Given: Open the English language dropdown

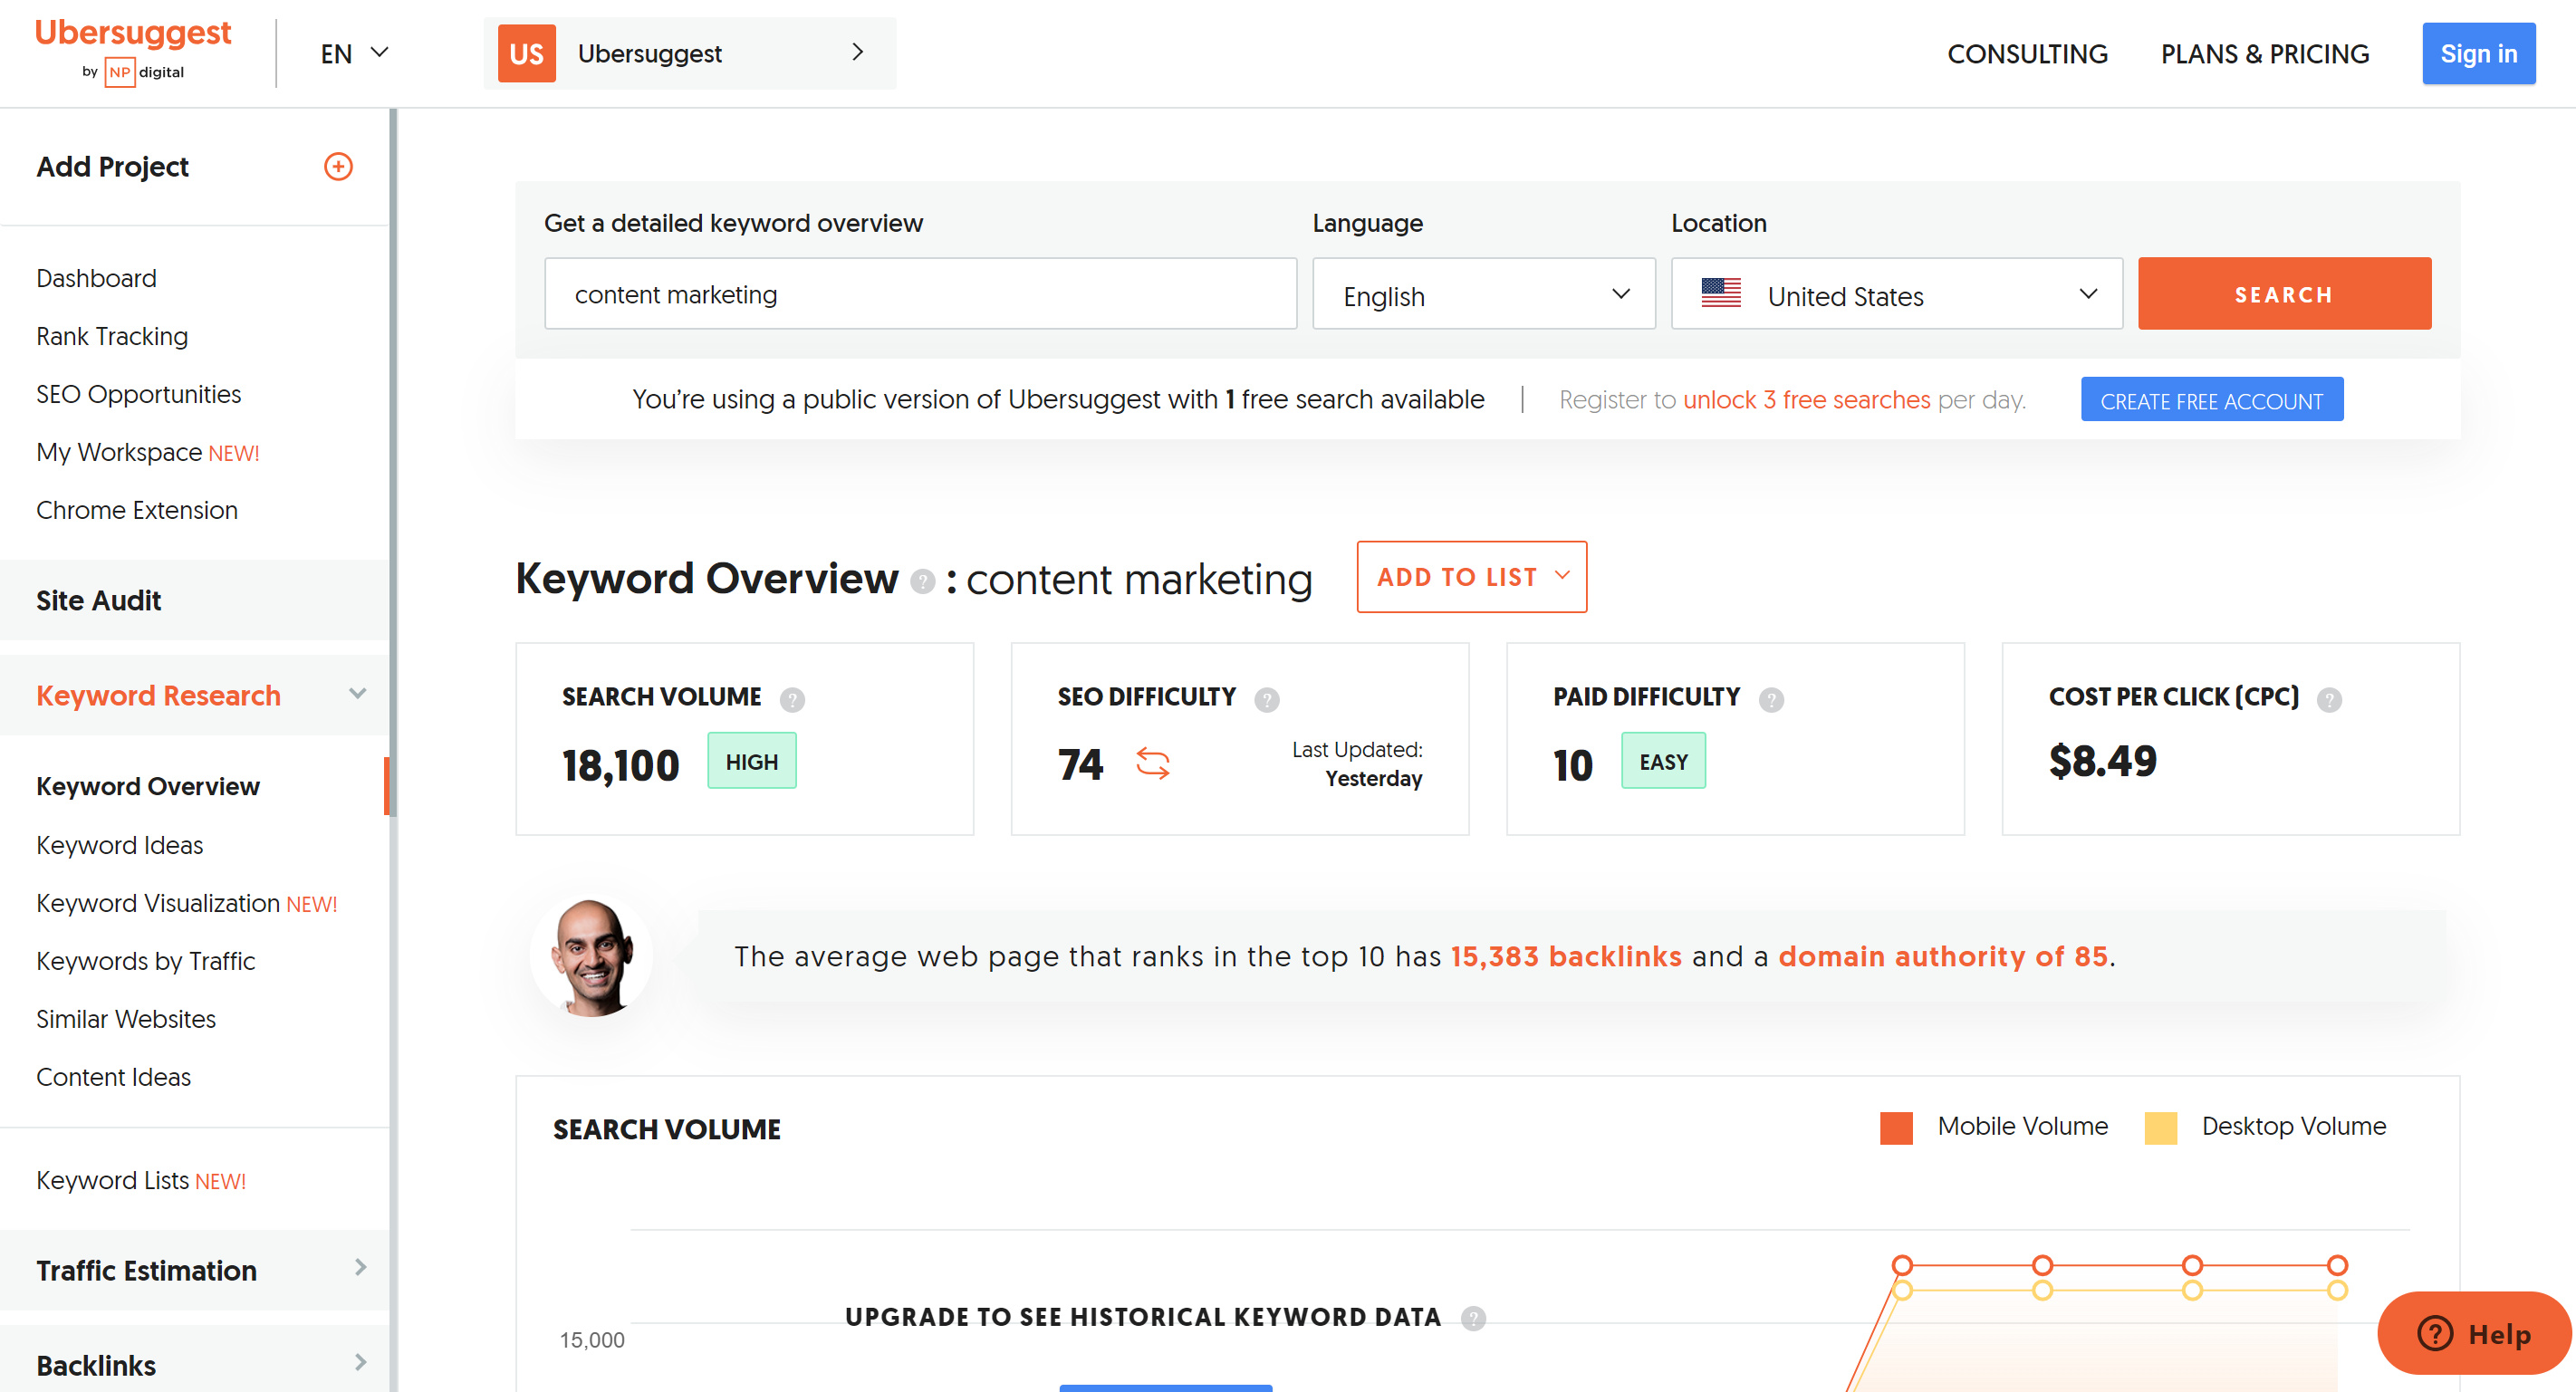Looking at the screenshot, I should [x=1483, y=293].
